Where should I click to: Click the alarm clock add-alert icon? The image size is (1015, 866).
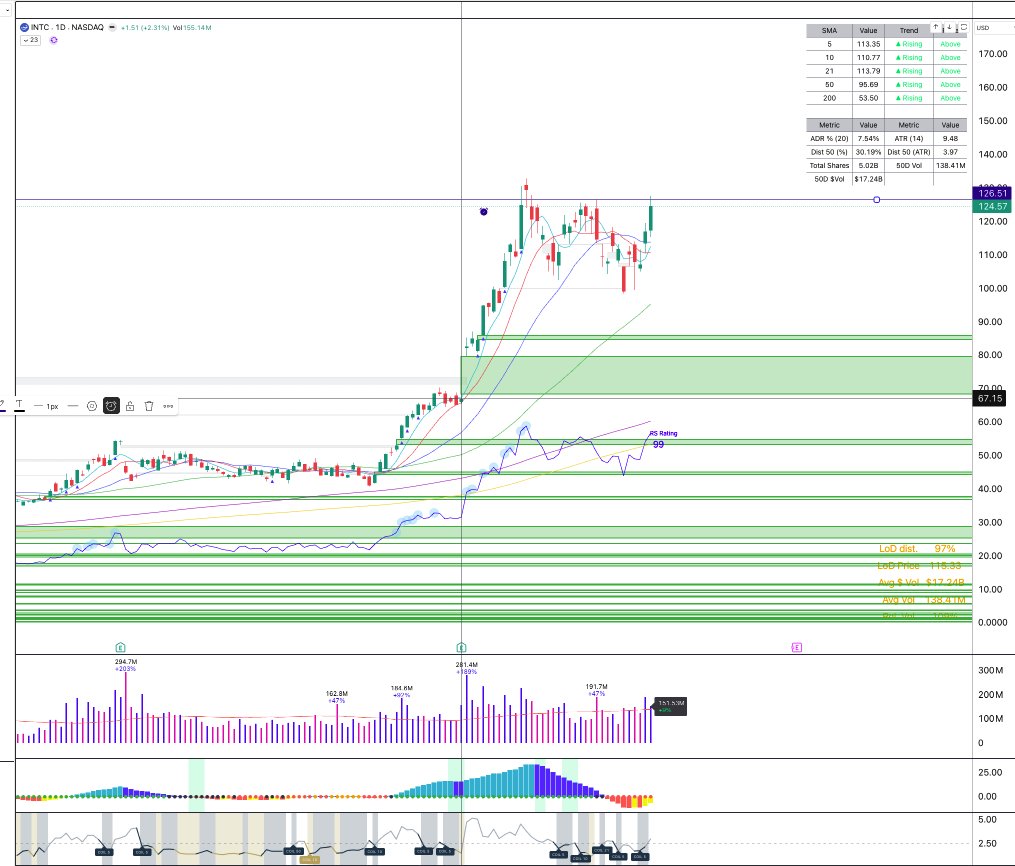click(x=111, y=406)
